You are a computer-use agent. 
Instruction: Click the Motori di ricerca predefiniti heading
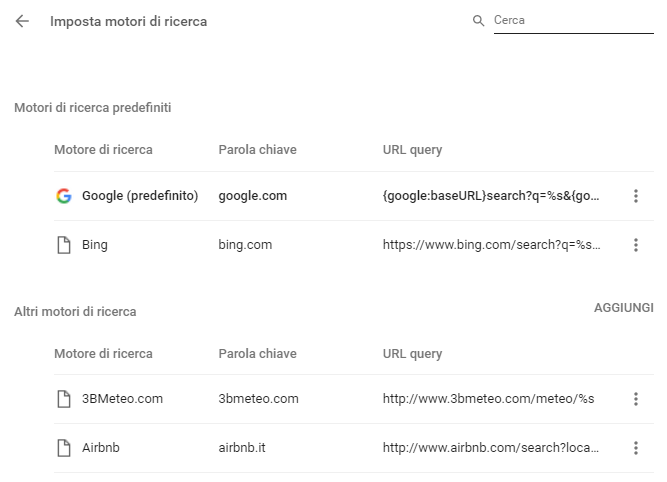[93, 108]
